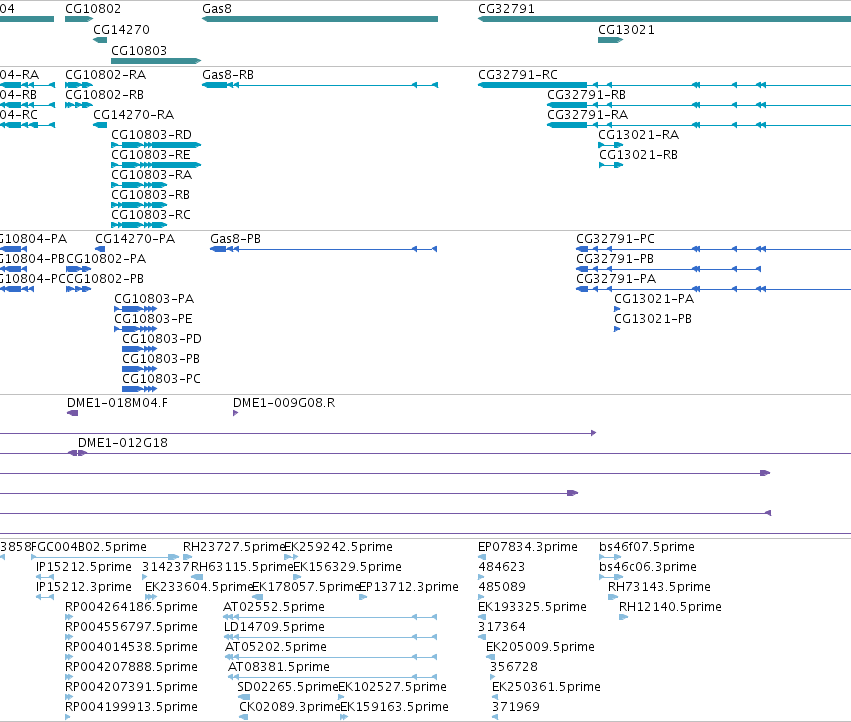This screenshot has height=722, width=851.
Task: Select protein label CG13021-PA
Action: pyautogui.click(x=654, y=299)
